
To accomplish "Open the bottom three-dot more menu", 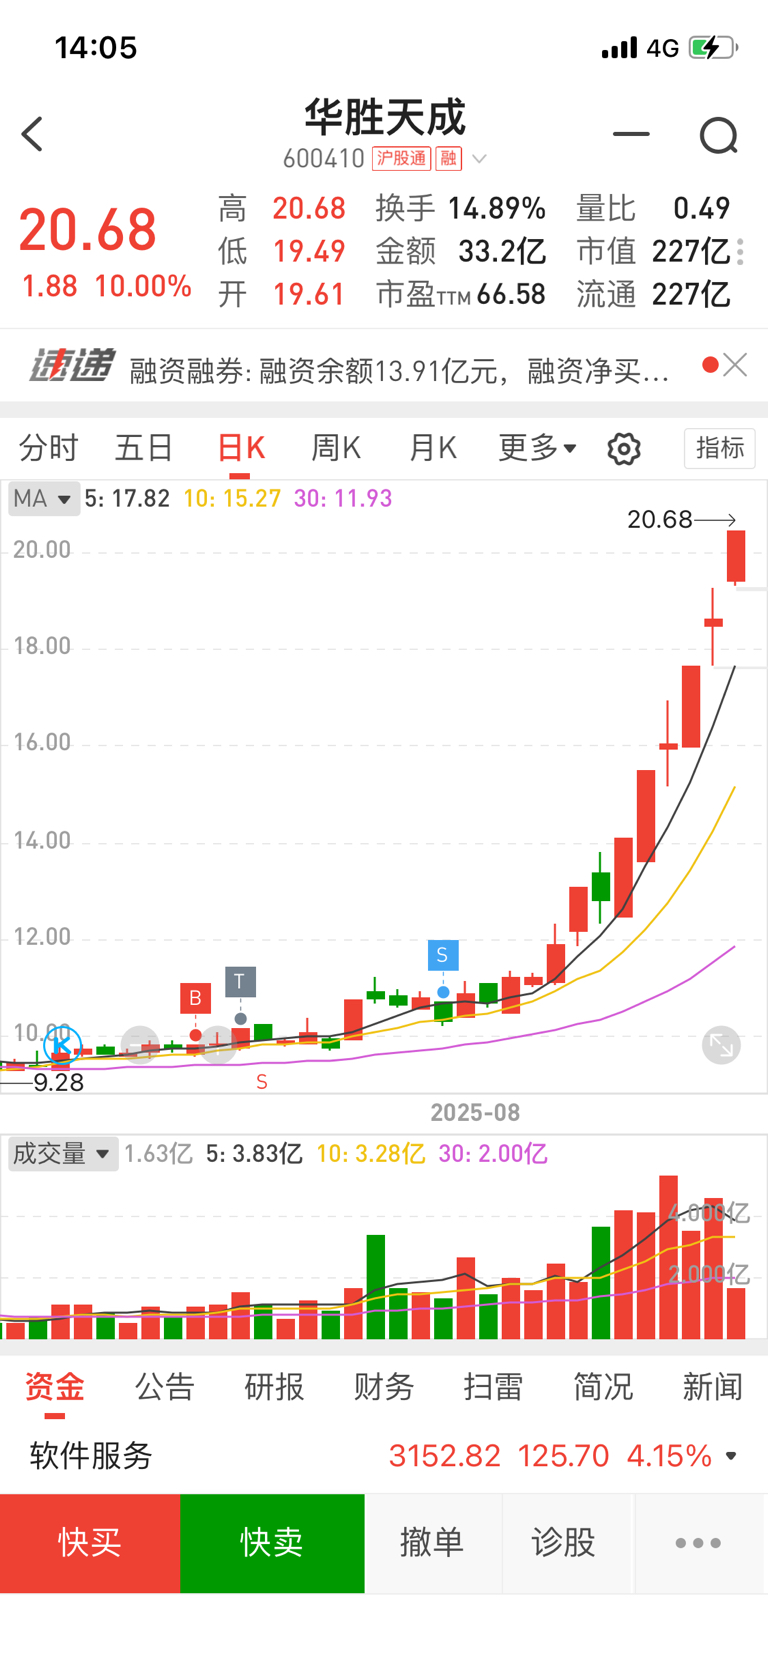I will tap(698, 1543).
